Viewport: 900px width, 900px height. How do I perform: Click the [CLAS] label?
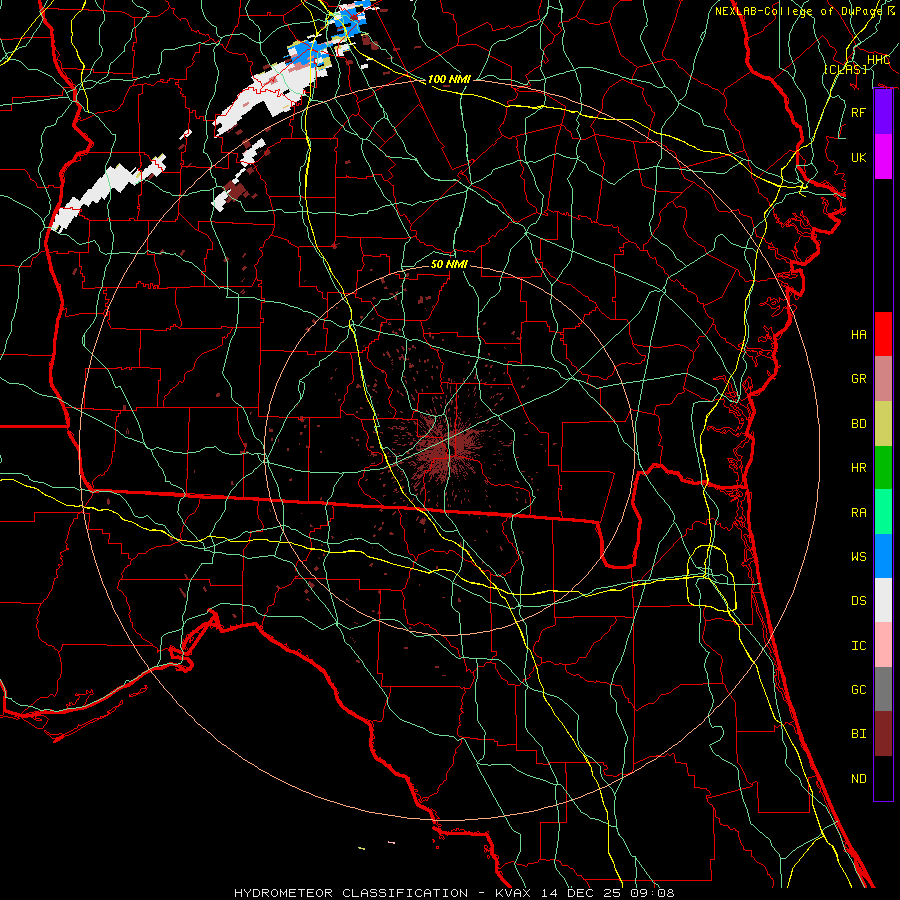point(845,69)
